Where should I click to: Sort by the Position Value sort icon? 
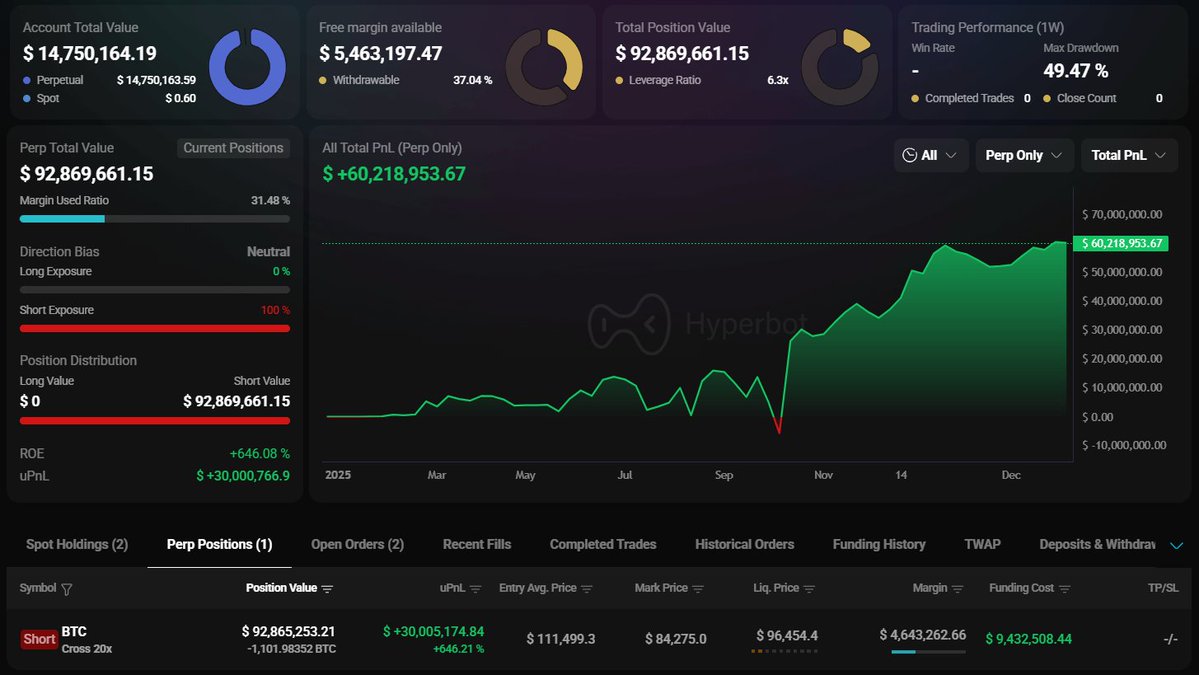(x=327, y=589)
